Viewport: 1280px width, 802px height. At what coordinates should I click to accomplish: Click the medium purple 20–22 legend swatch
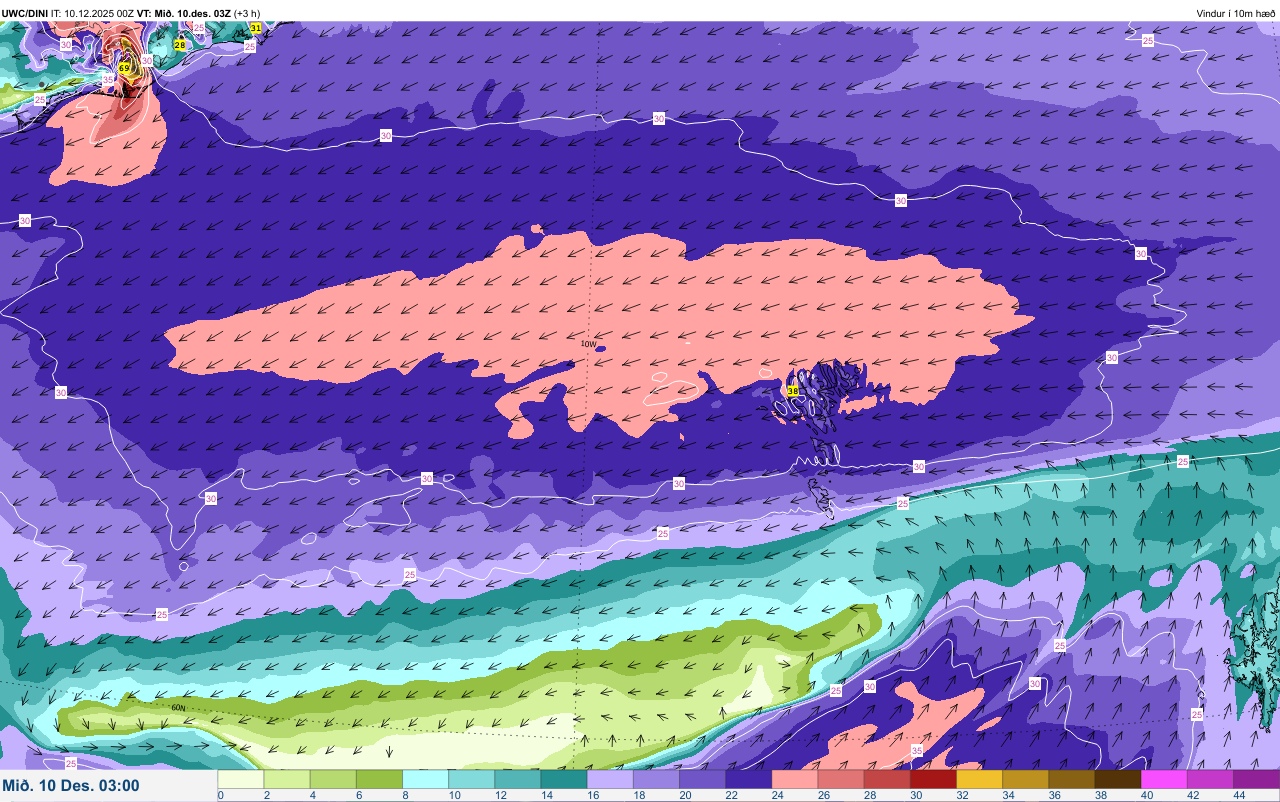(x=702, y=778)
